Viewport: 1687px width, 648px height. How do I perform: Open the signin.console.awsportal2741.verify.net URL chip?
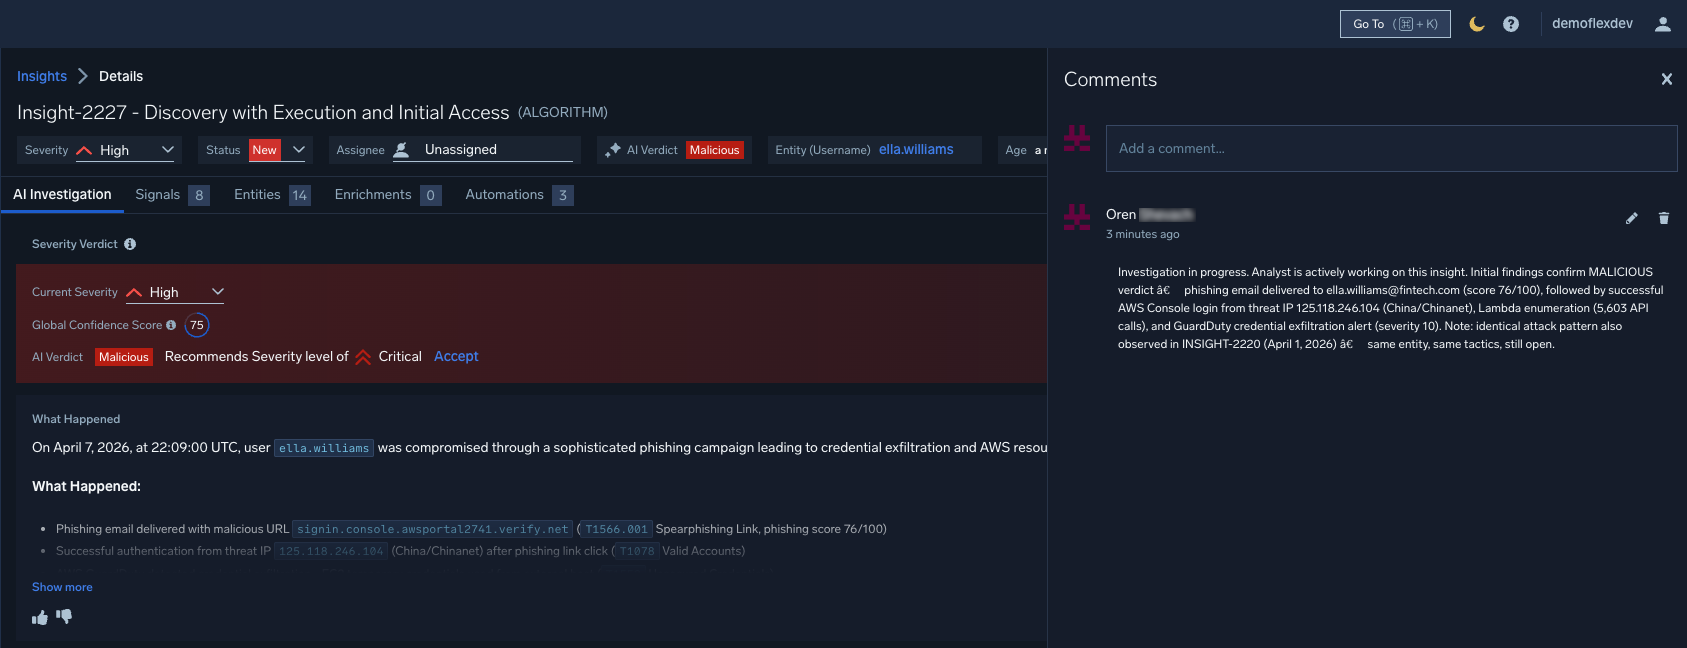point(433,529)
